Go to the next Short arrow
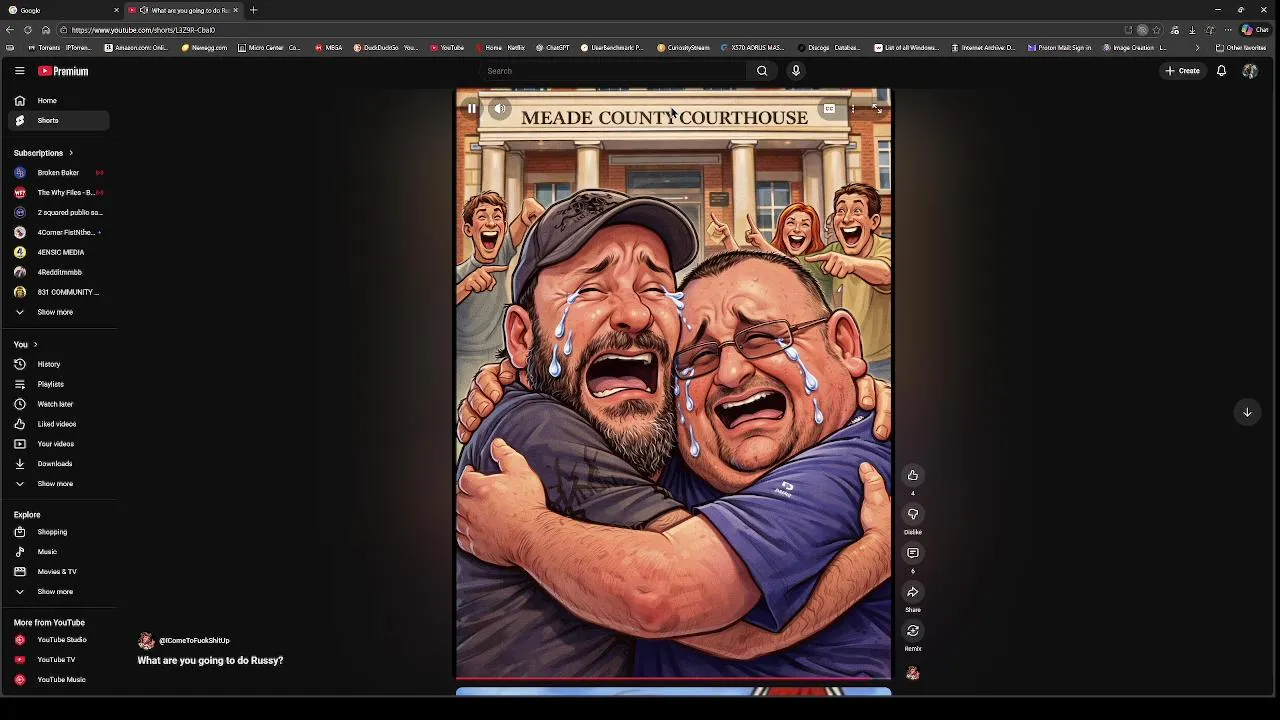The width and height of the screenshot is (1280, 720). pos(1247,412)
